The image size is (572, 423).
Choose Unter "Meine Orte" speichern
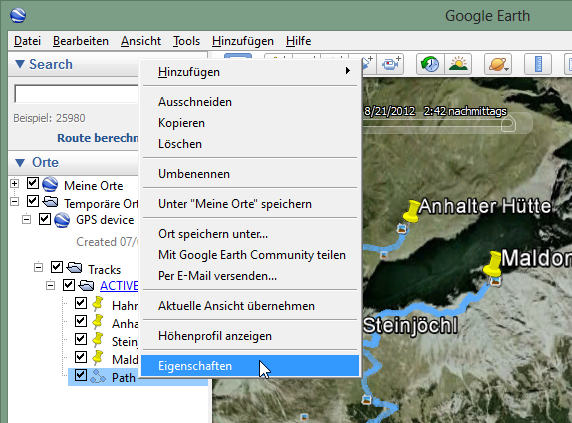click(250, 204)
